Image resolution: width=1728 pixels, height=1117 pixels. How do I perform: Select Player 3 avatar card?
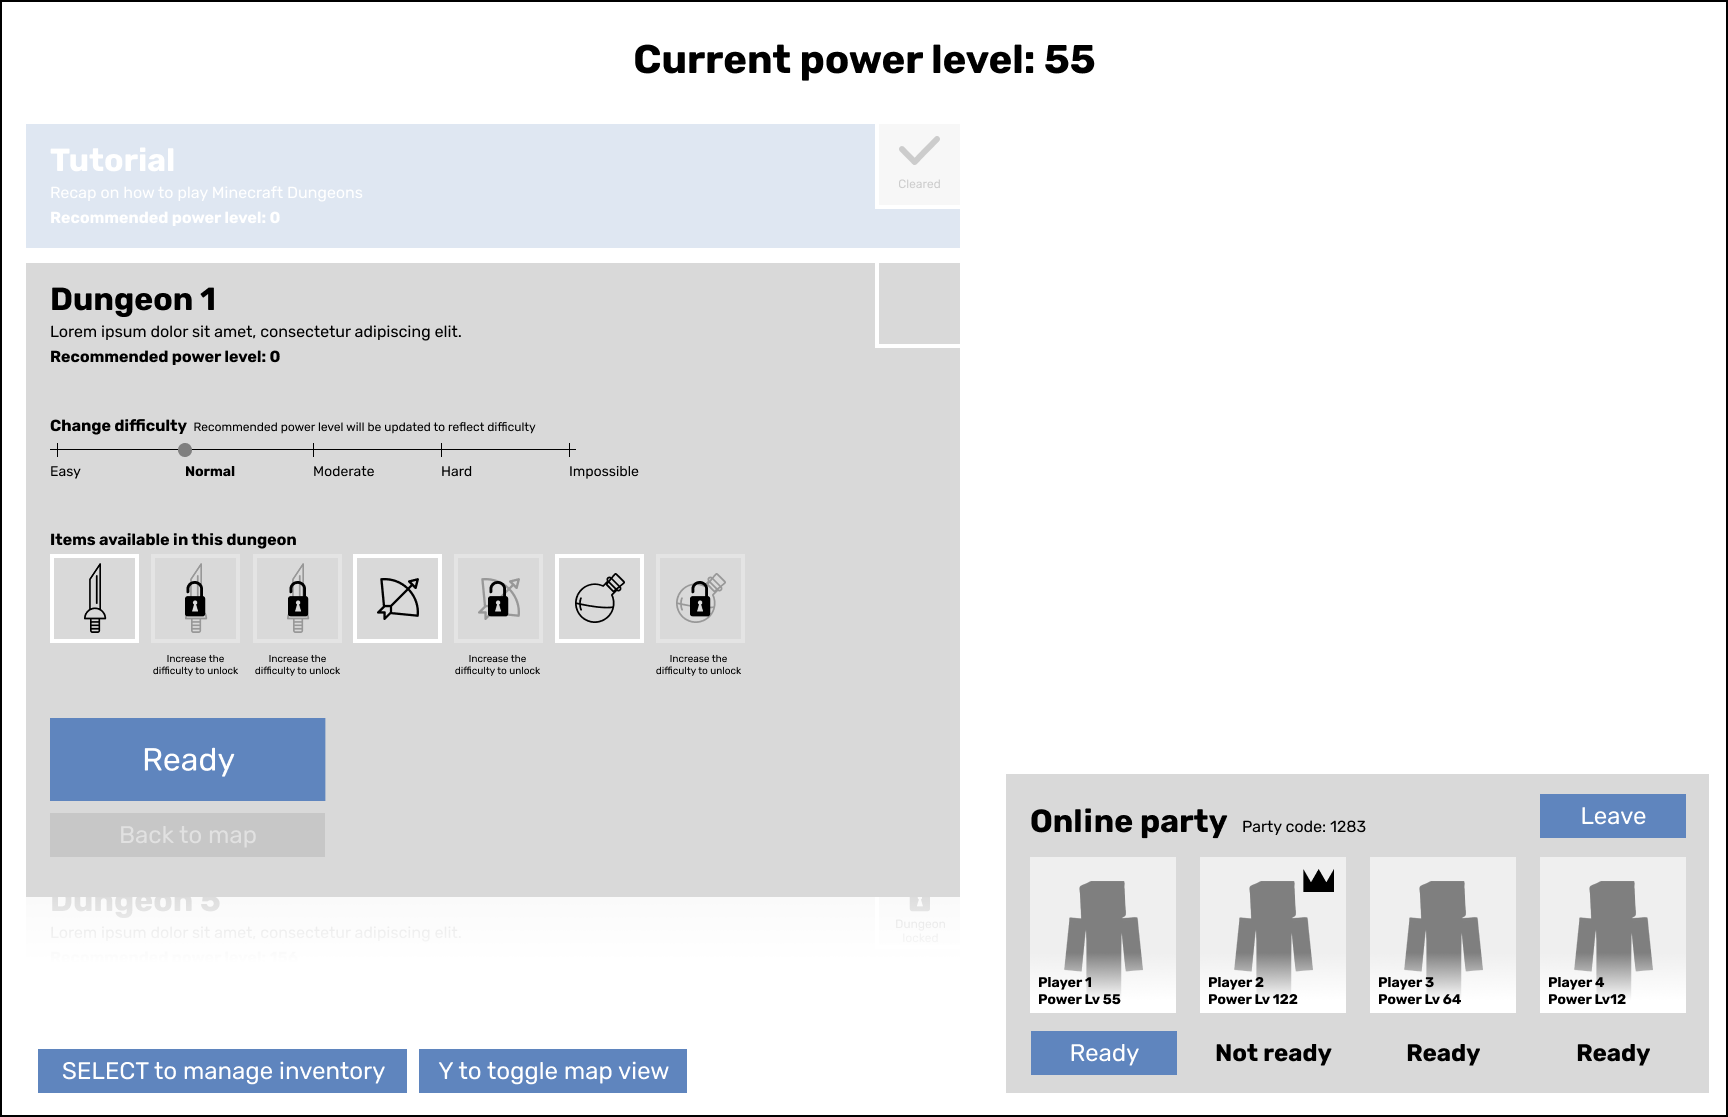tap(1443, 935)
